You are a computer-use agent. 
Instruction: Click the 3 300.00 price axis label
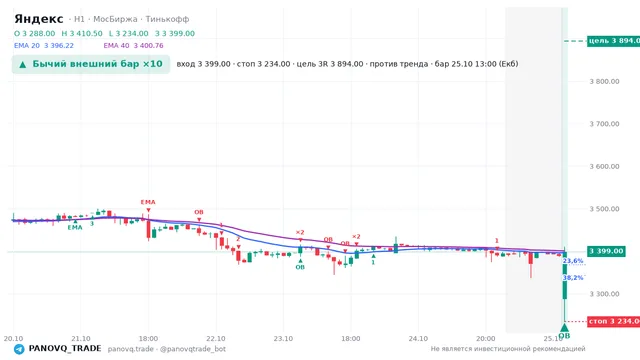tap(604, 293)
